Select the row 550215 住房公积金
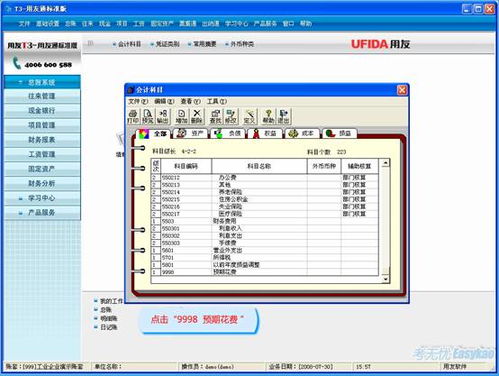 pyautogui.click(x=265, y=199)
